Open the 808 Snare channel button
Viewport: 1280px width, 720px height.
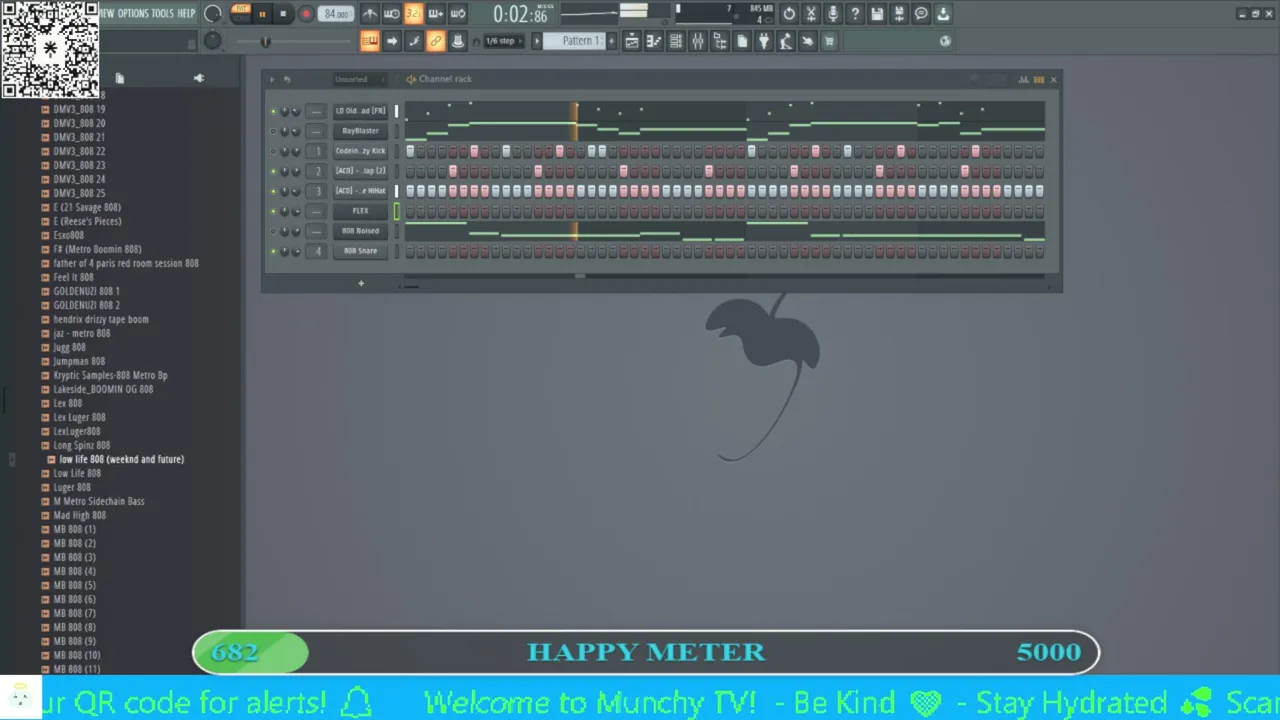coord(360,251)
